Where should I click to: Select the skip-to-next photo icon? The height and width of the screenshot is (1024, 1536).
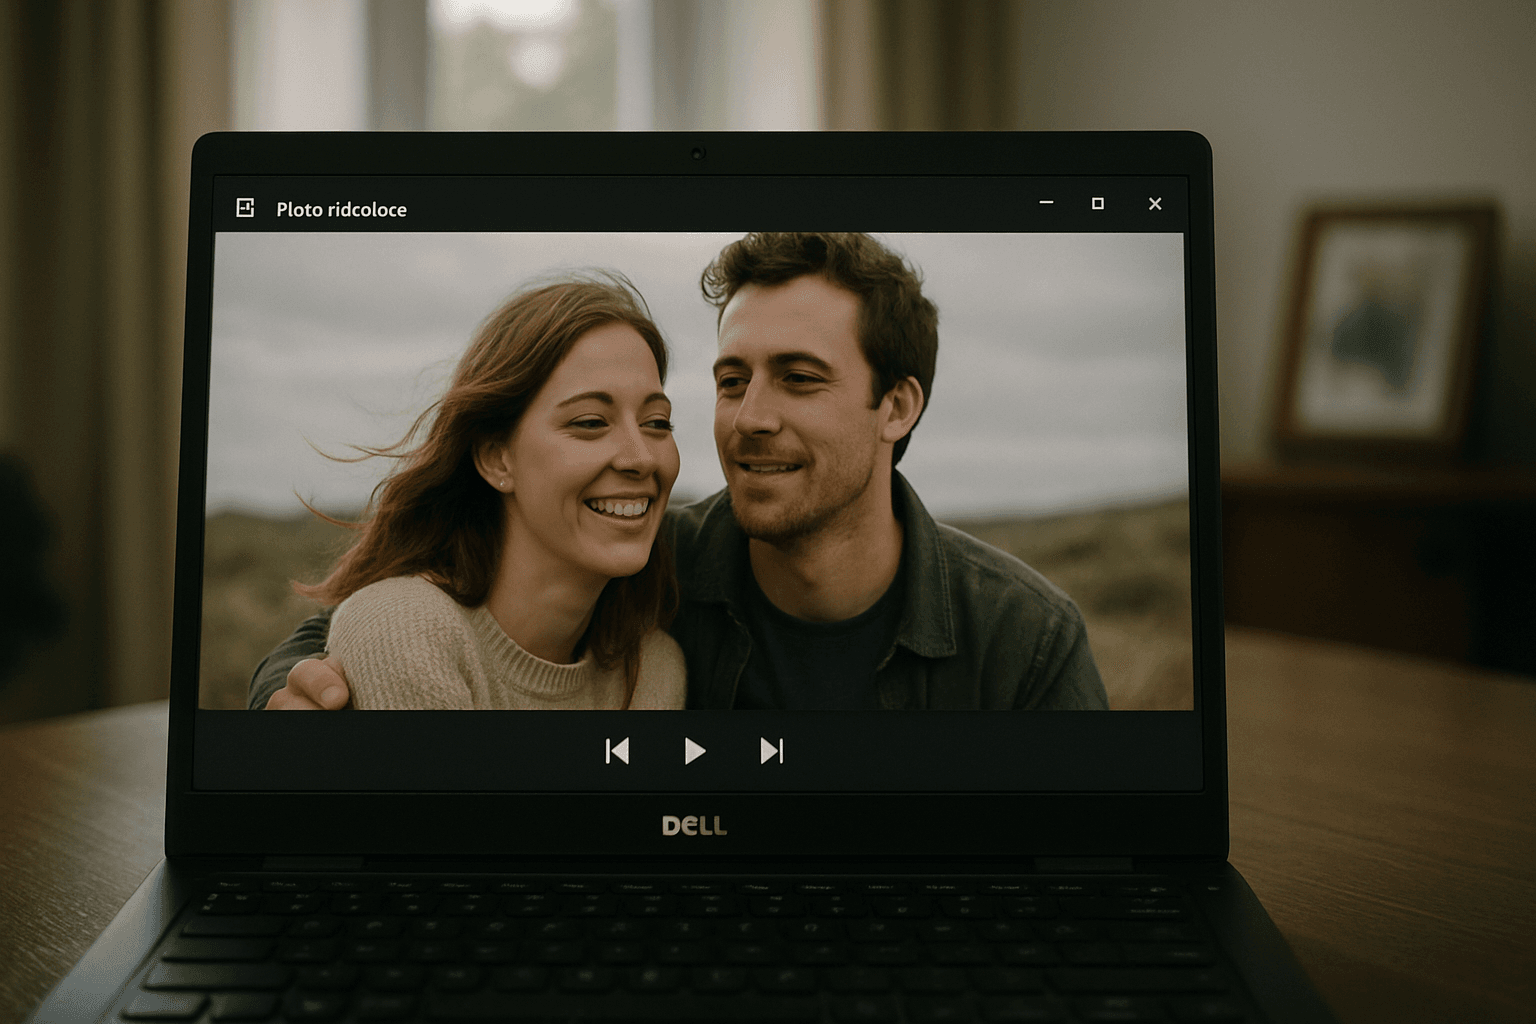point(771,752)
